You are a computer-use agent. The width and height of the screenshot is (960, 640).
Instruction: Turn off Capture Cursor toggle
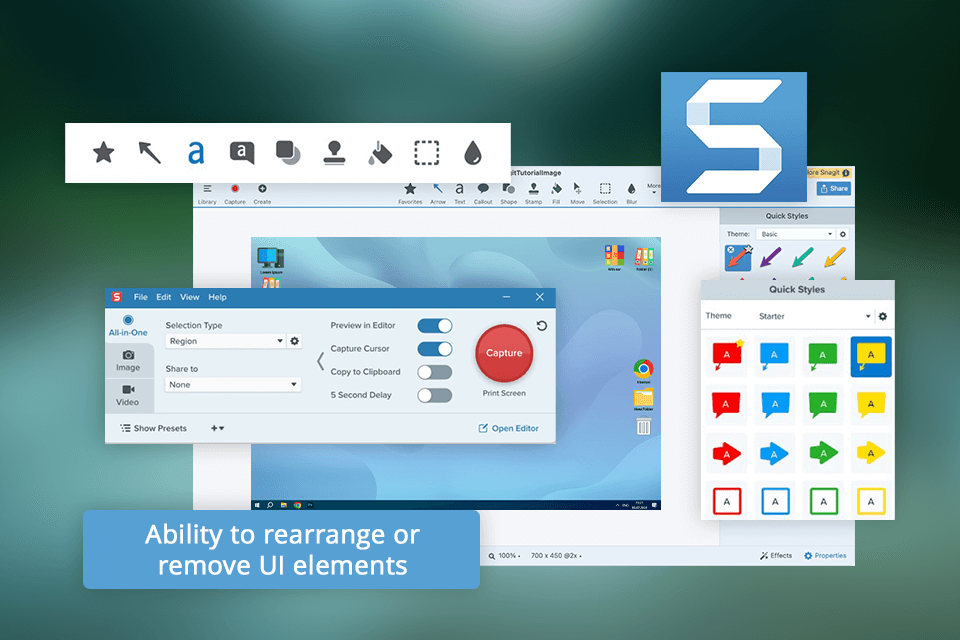[435, 349]
